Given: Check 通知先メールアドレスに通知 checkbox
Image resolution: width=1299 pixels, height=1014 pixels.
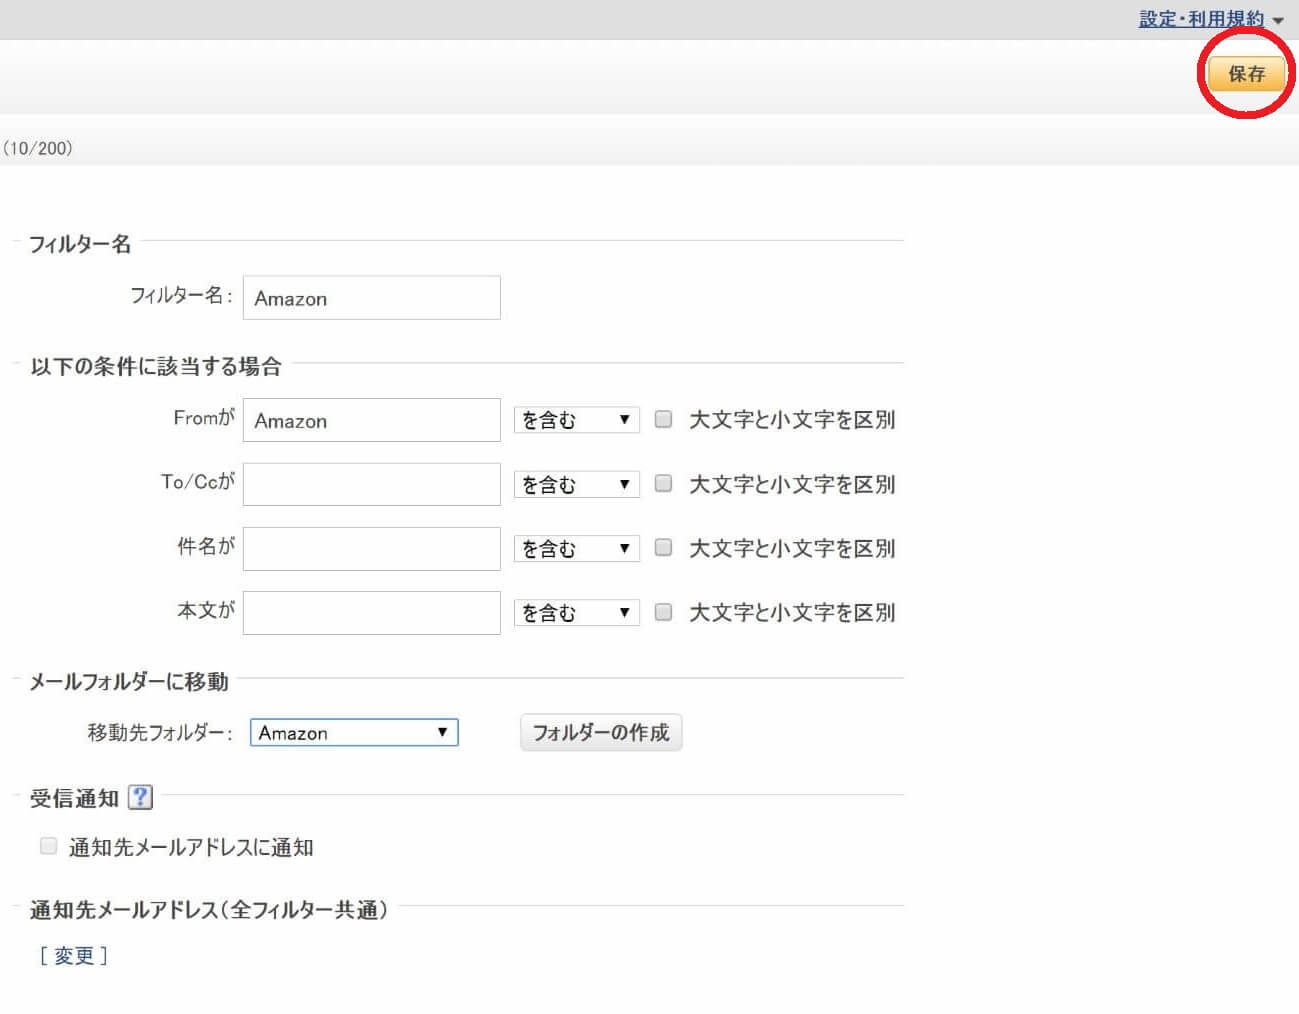Looking at the screenshot, I should [48, 846].
